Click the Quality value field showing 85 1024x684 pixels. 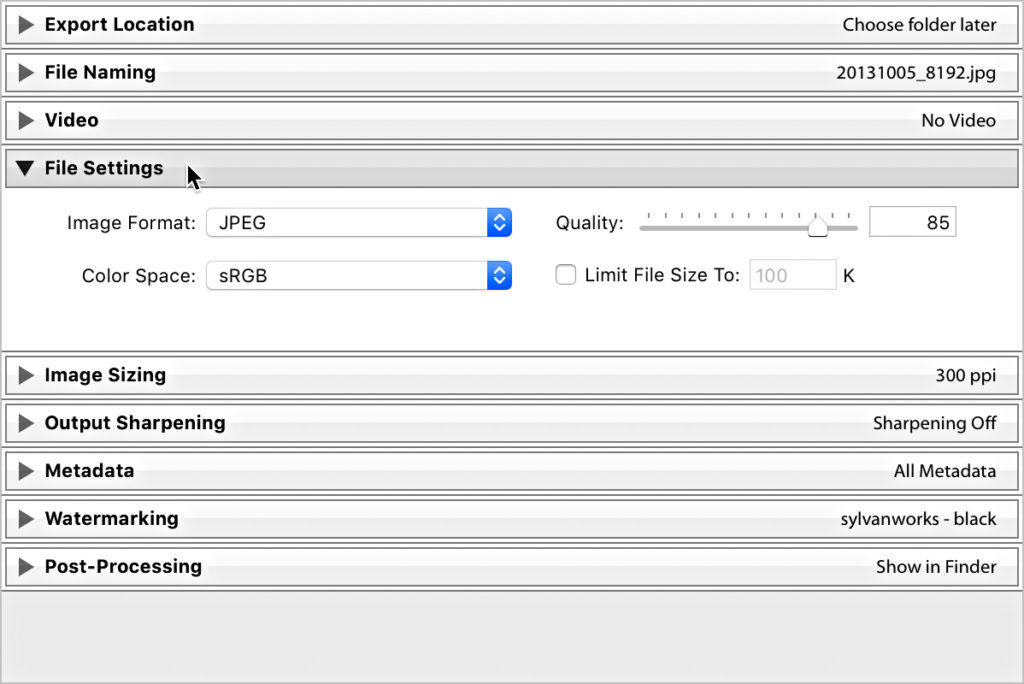pyautogui.click(x=912, y=222)
